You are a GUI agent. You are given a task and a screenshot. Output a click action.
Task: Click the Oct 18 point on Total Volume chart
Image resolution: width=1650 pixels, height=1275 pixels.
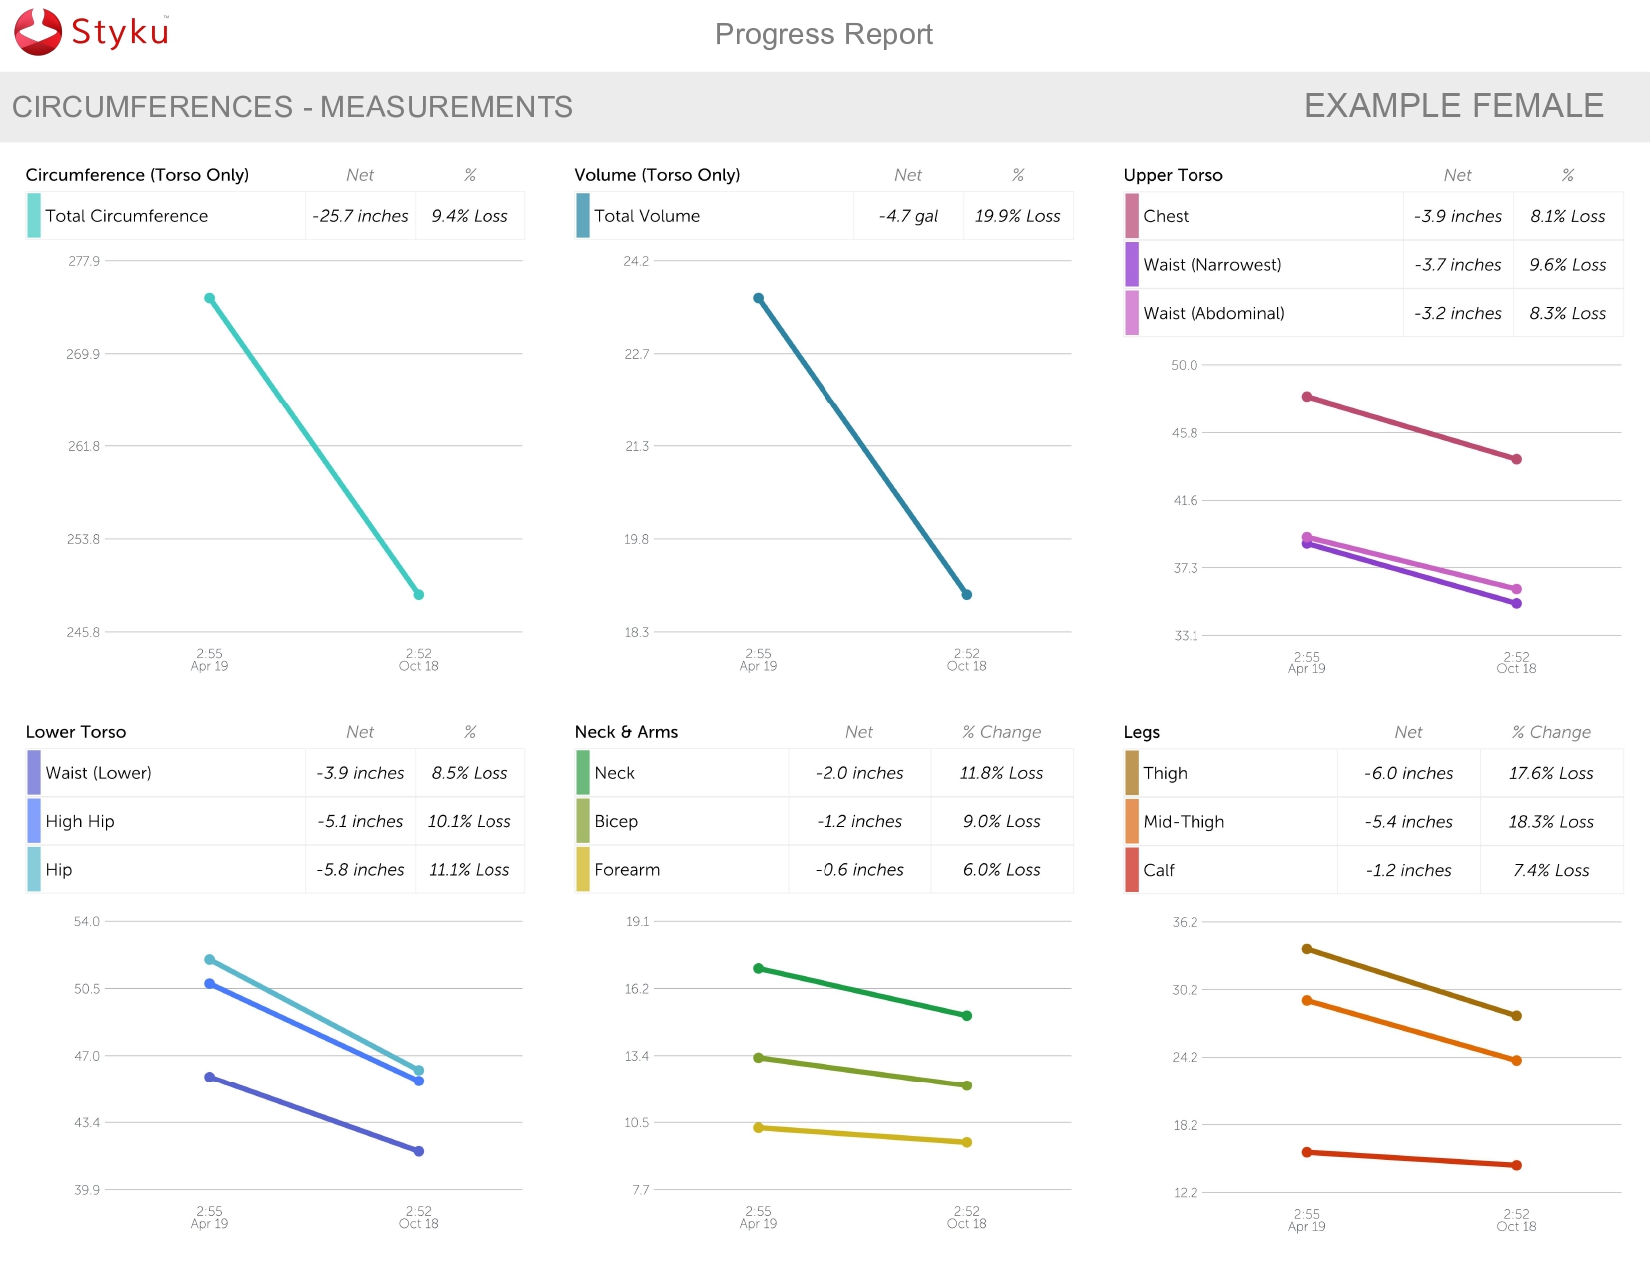tap(967, 595)
